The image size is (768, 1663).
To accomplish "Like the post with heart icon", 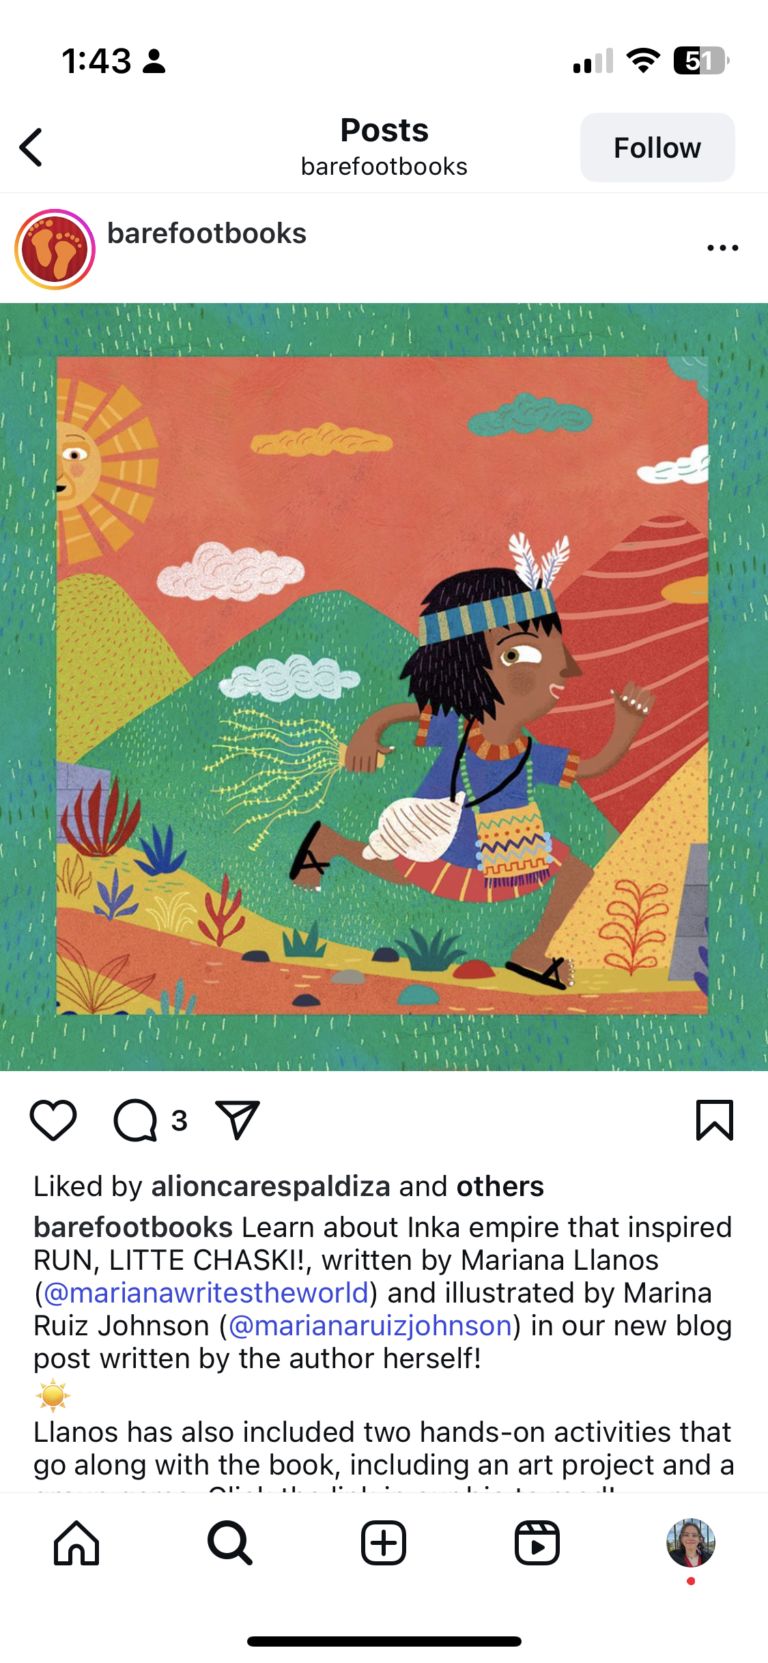I will pyautogui.click(x=53, y=1120).
